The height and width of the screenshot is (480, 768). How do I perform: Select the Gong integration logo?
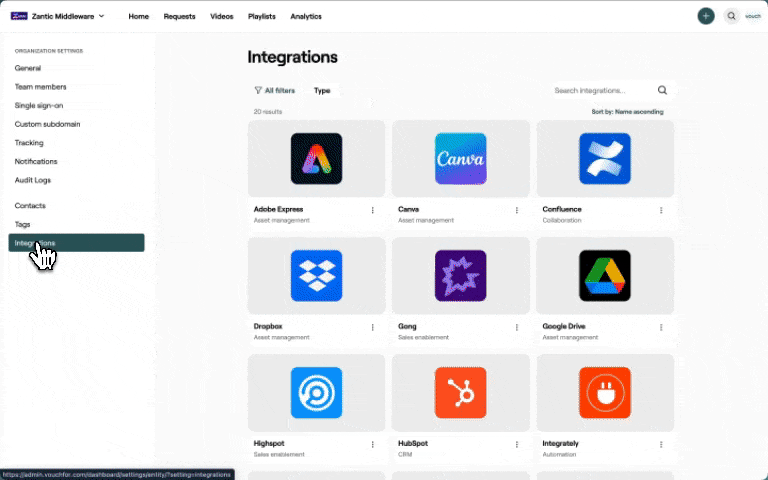pyautogui.click(x=460, y=276)
